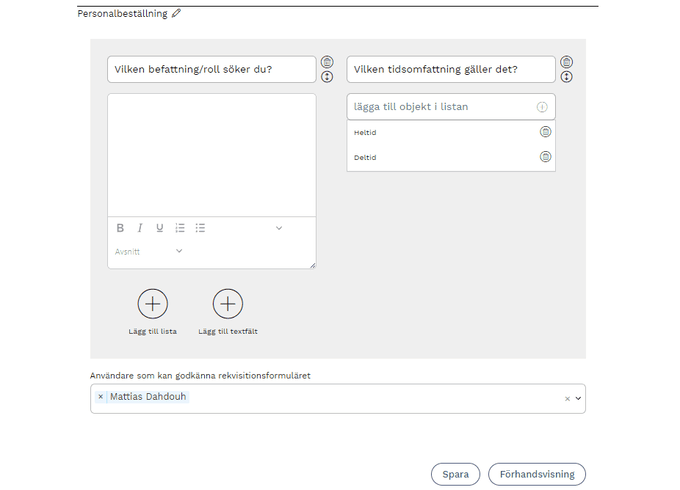Screen dimensions: 680x490
Task: Click the reorder arrows icon for the befattning/roll question
Action: coord(327,76)
